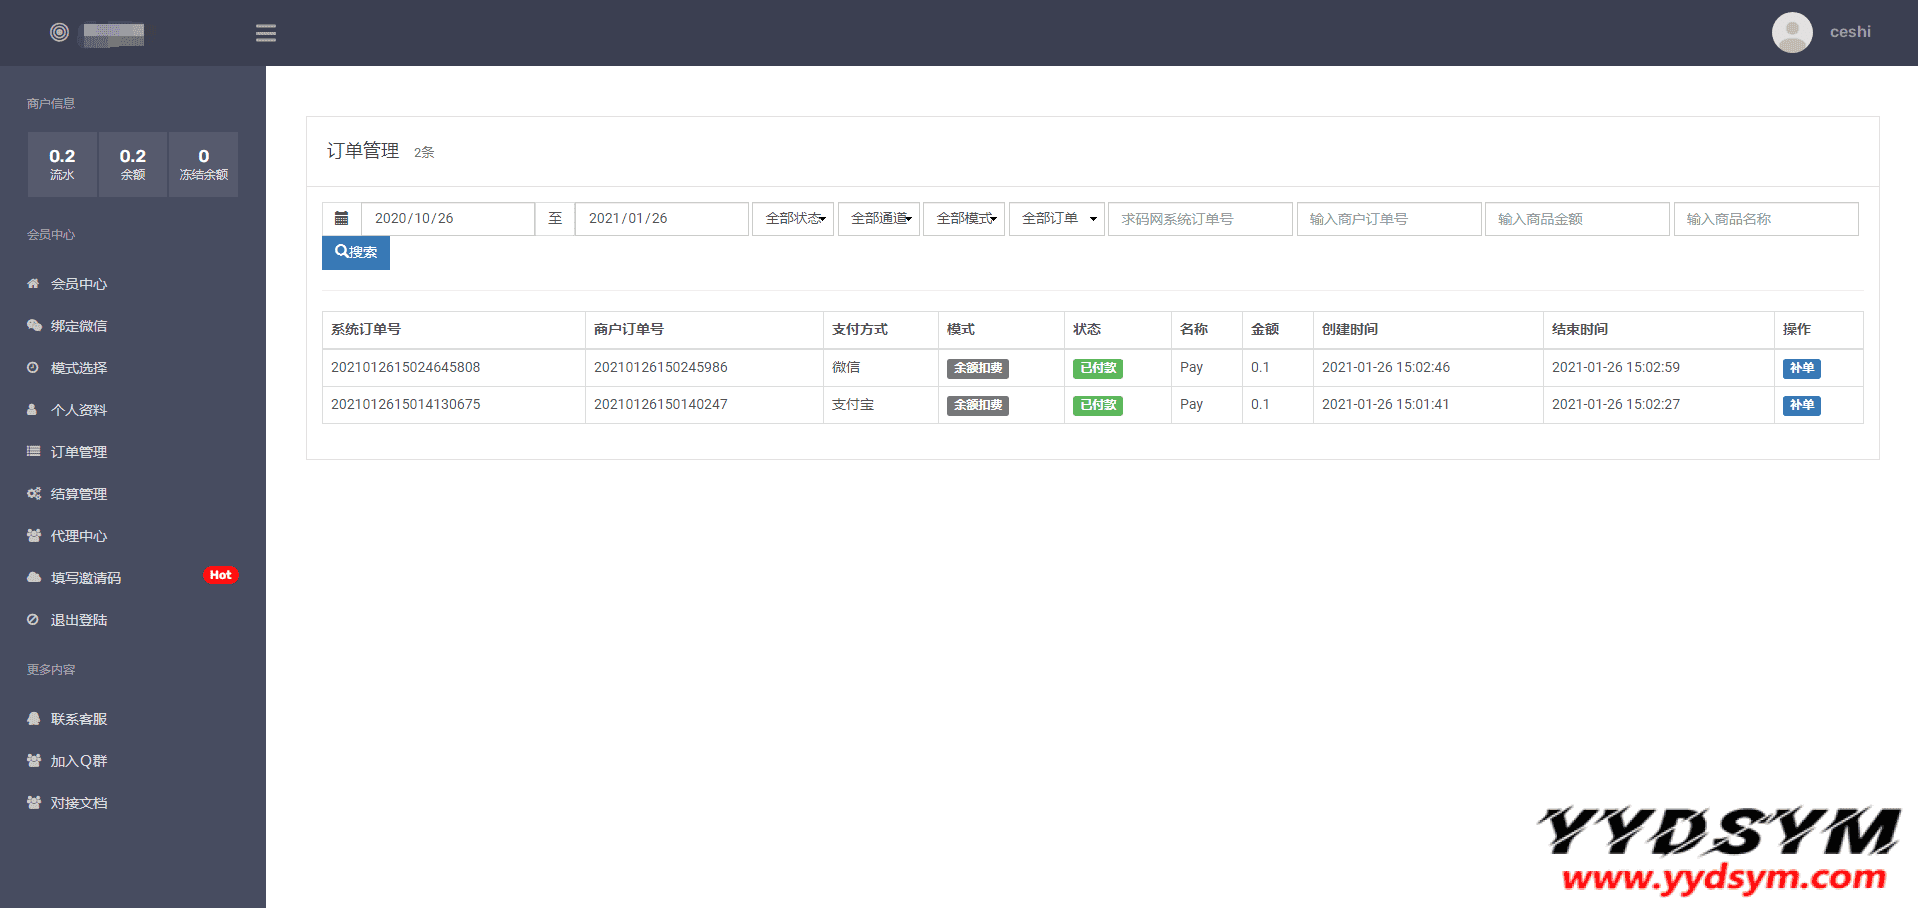The image size is (1918, 908).
Task: Focus the 输入商品金额 input
Action: pos(1577,219)
